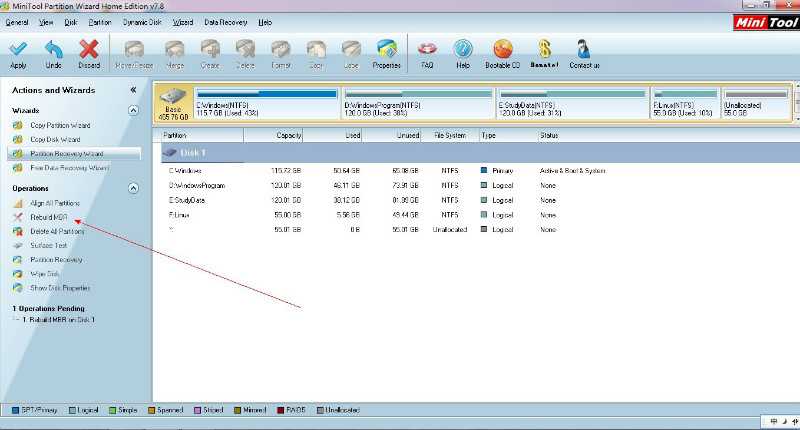Open the Data Recovery menu

[x=226, y=22]
